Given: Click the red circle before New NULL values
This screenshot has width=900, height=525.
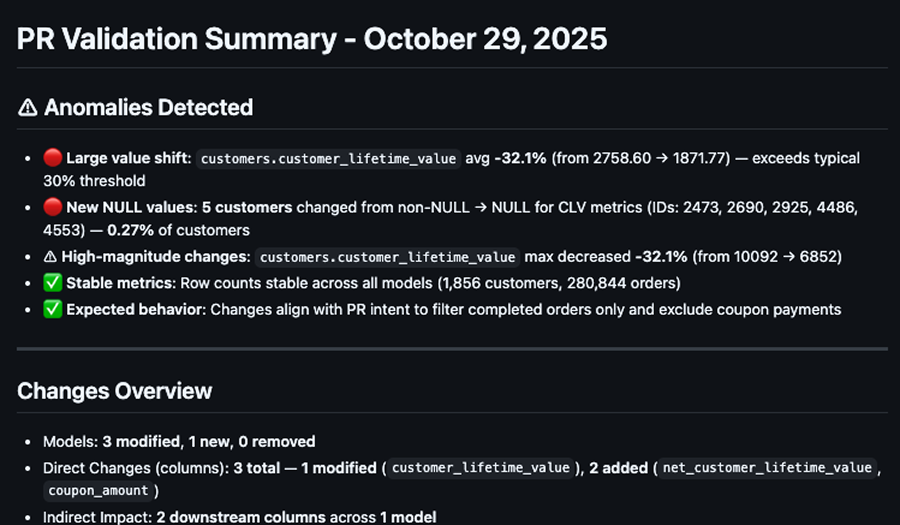Looking at the screenshot, I should (x=53, y=208).
